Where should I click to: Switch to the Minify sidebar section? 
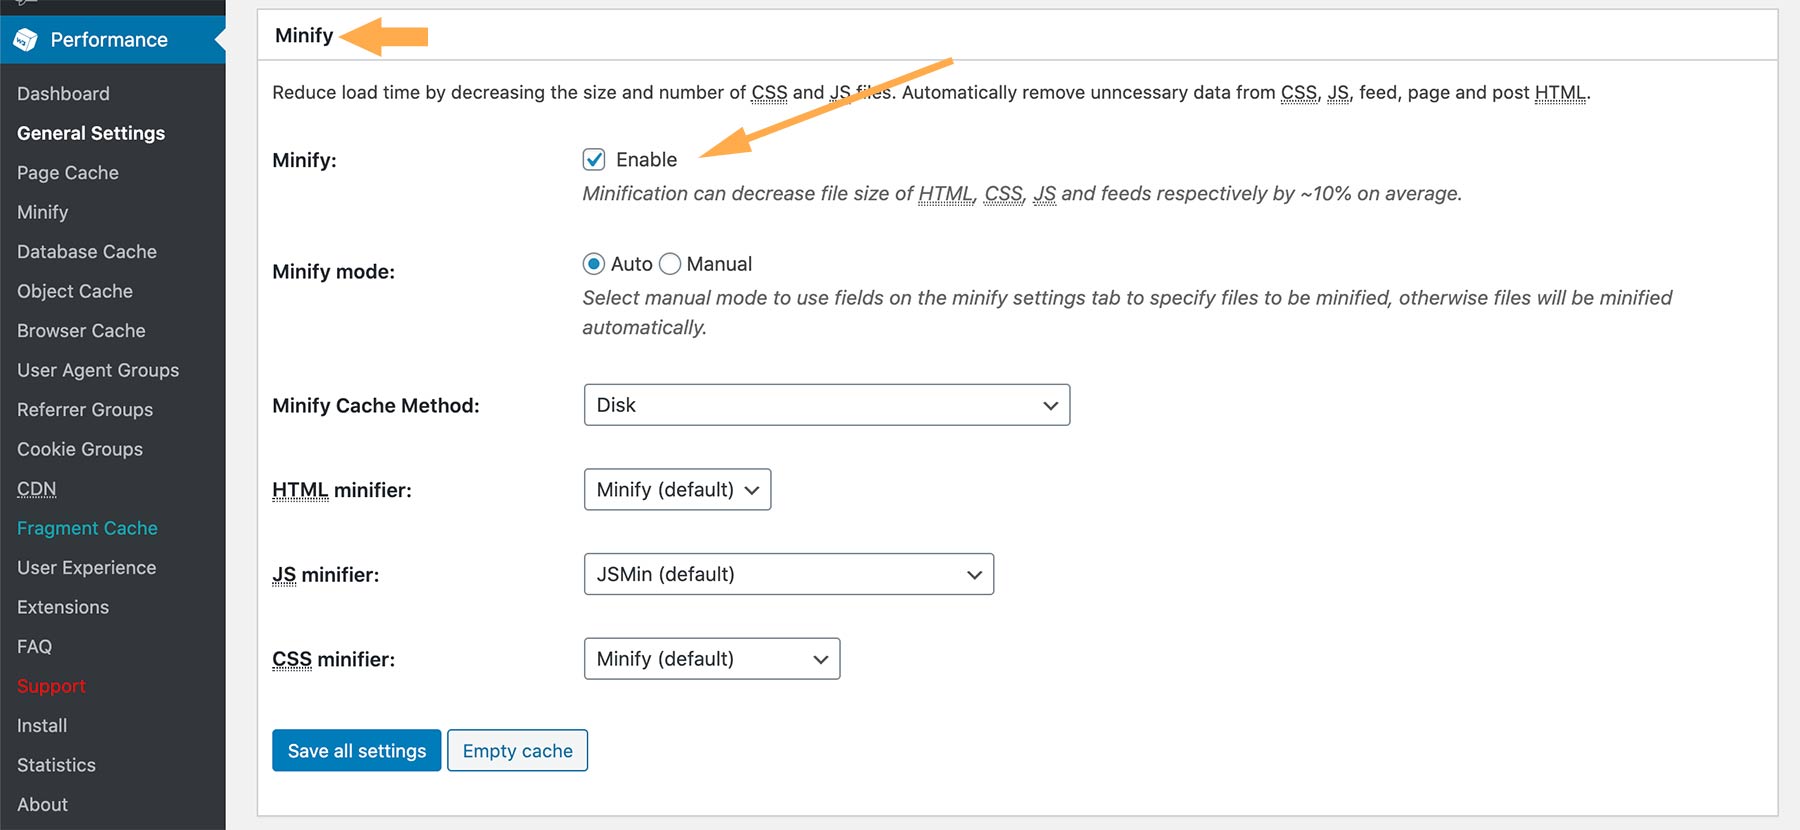[42, 212]
